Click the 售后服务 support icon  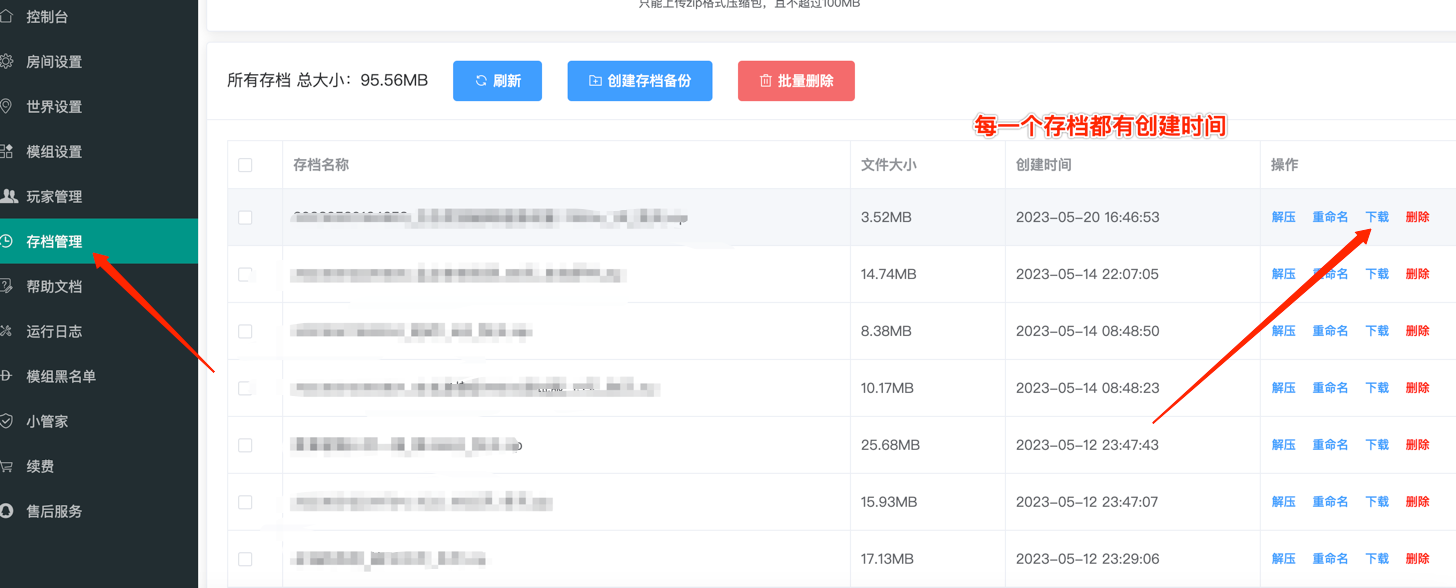click(7, 511)
